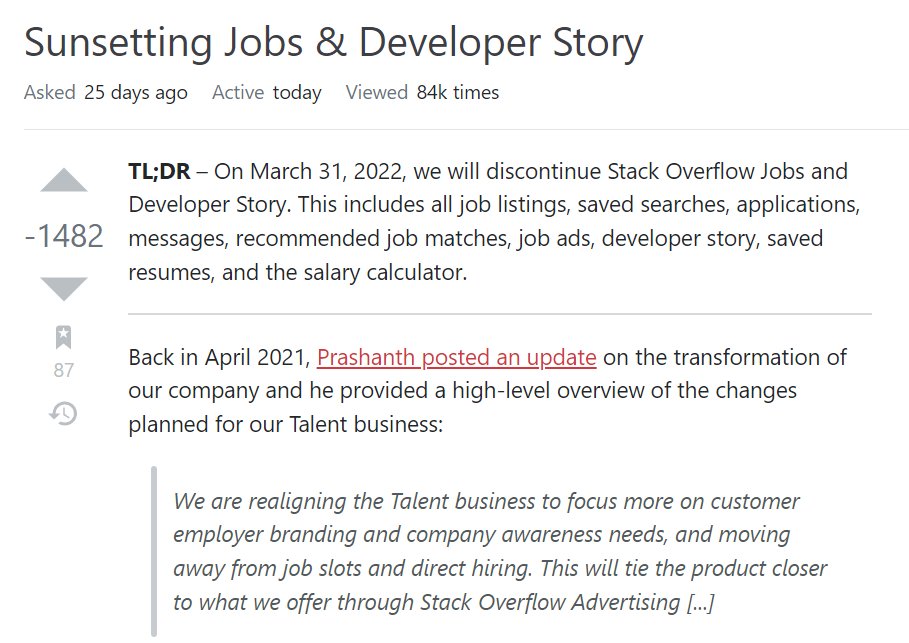Click the gray vertical bar of the blockquote

(154, 551)
